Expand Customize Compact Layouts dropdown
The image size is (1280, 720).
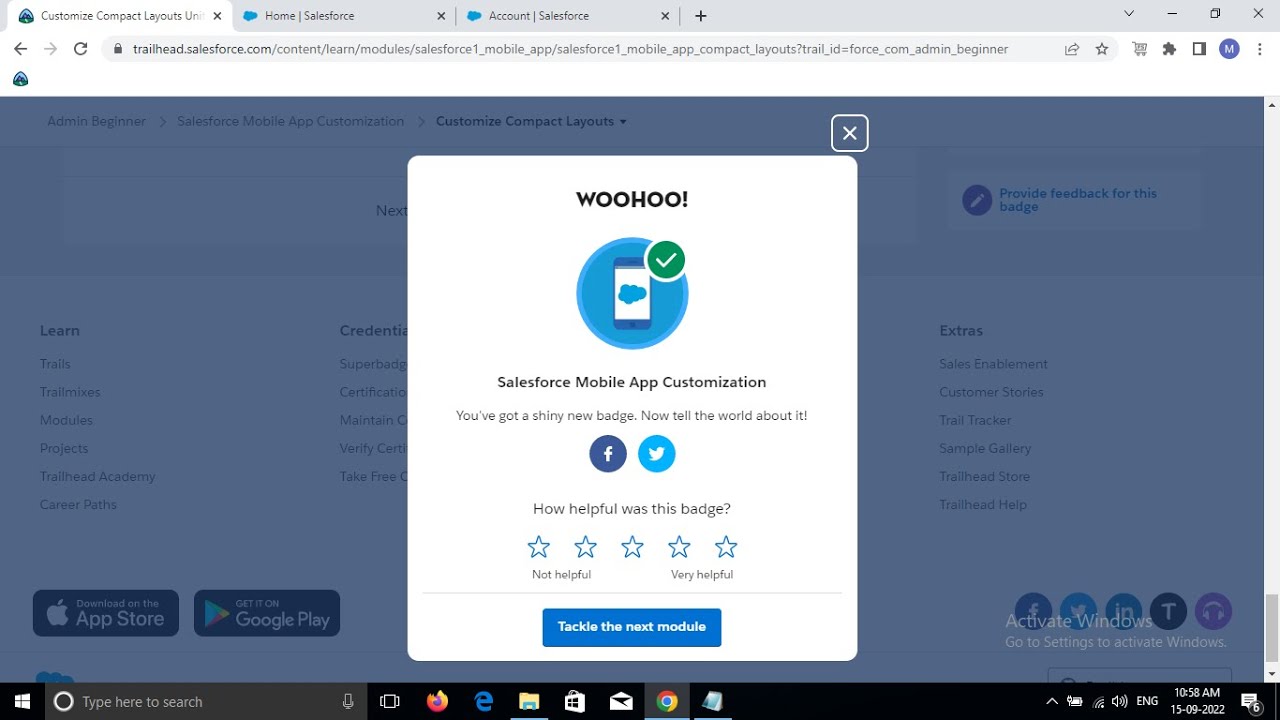tap(531, 121)
